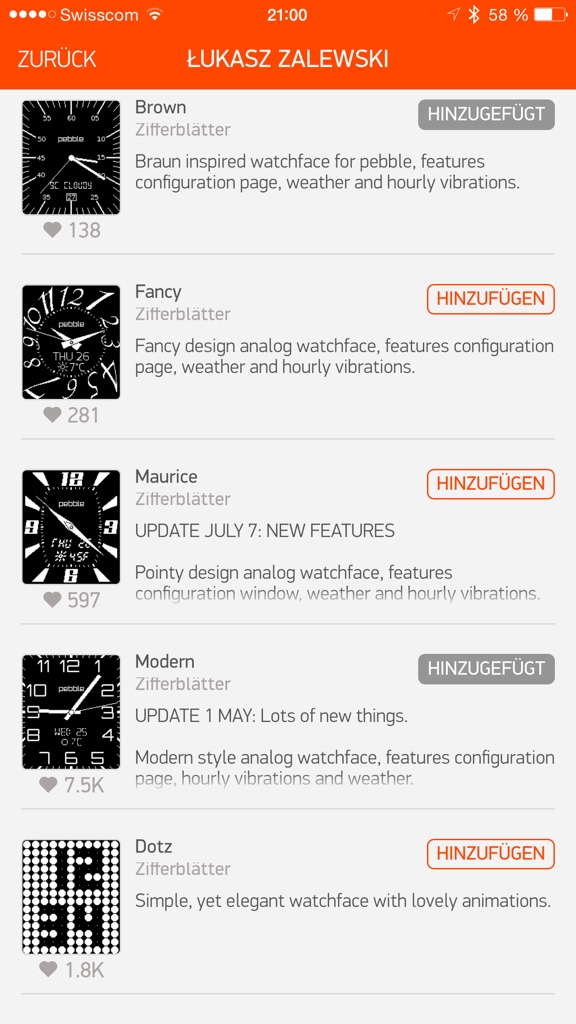Tap the heart icon under Brown watchface
The width and height of the screenshot is (576, 1024).
(x=52, y=229)
